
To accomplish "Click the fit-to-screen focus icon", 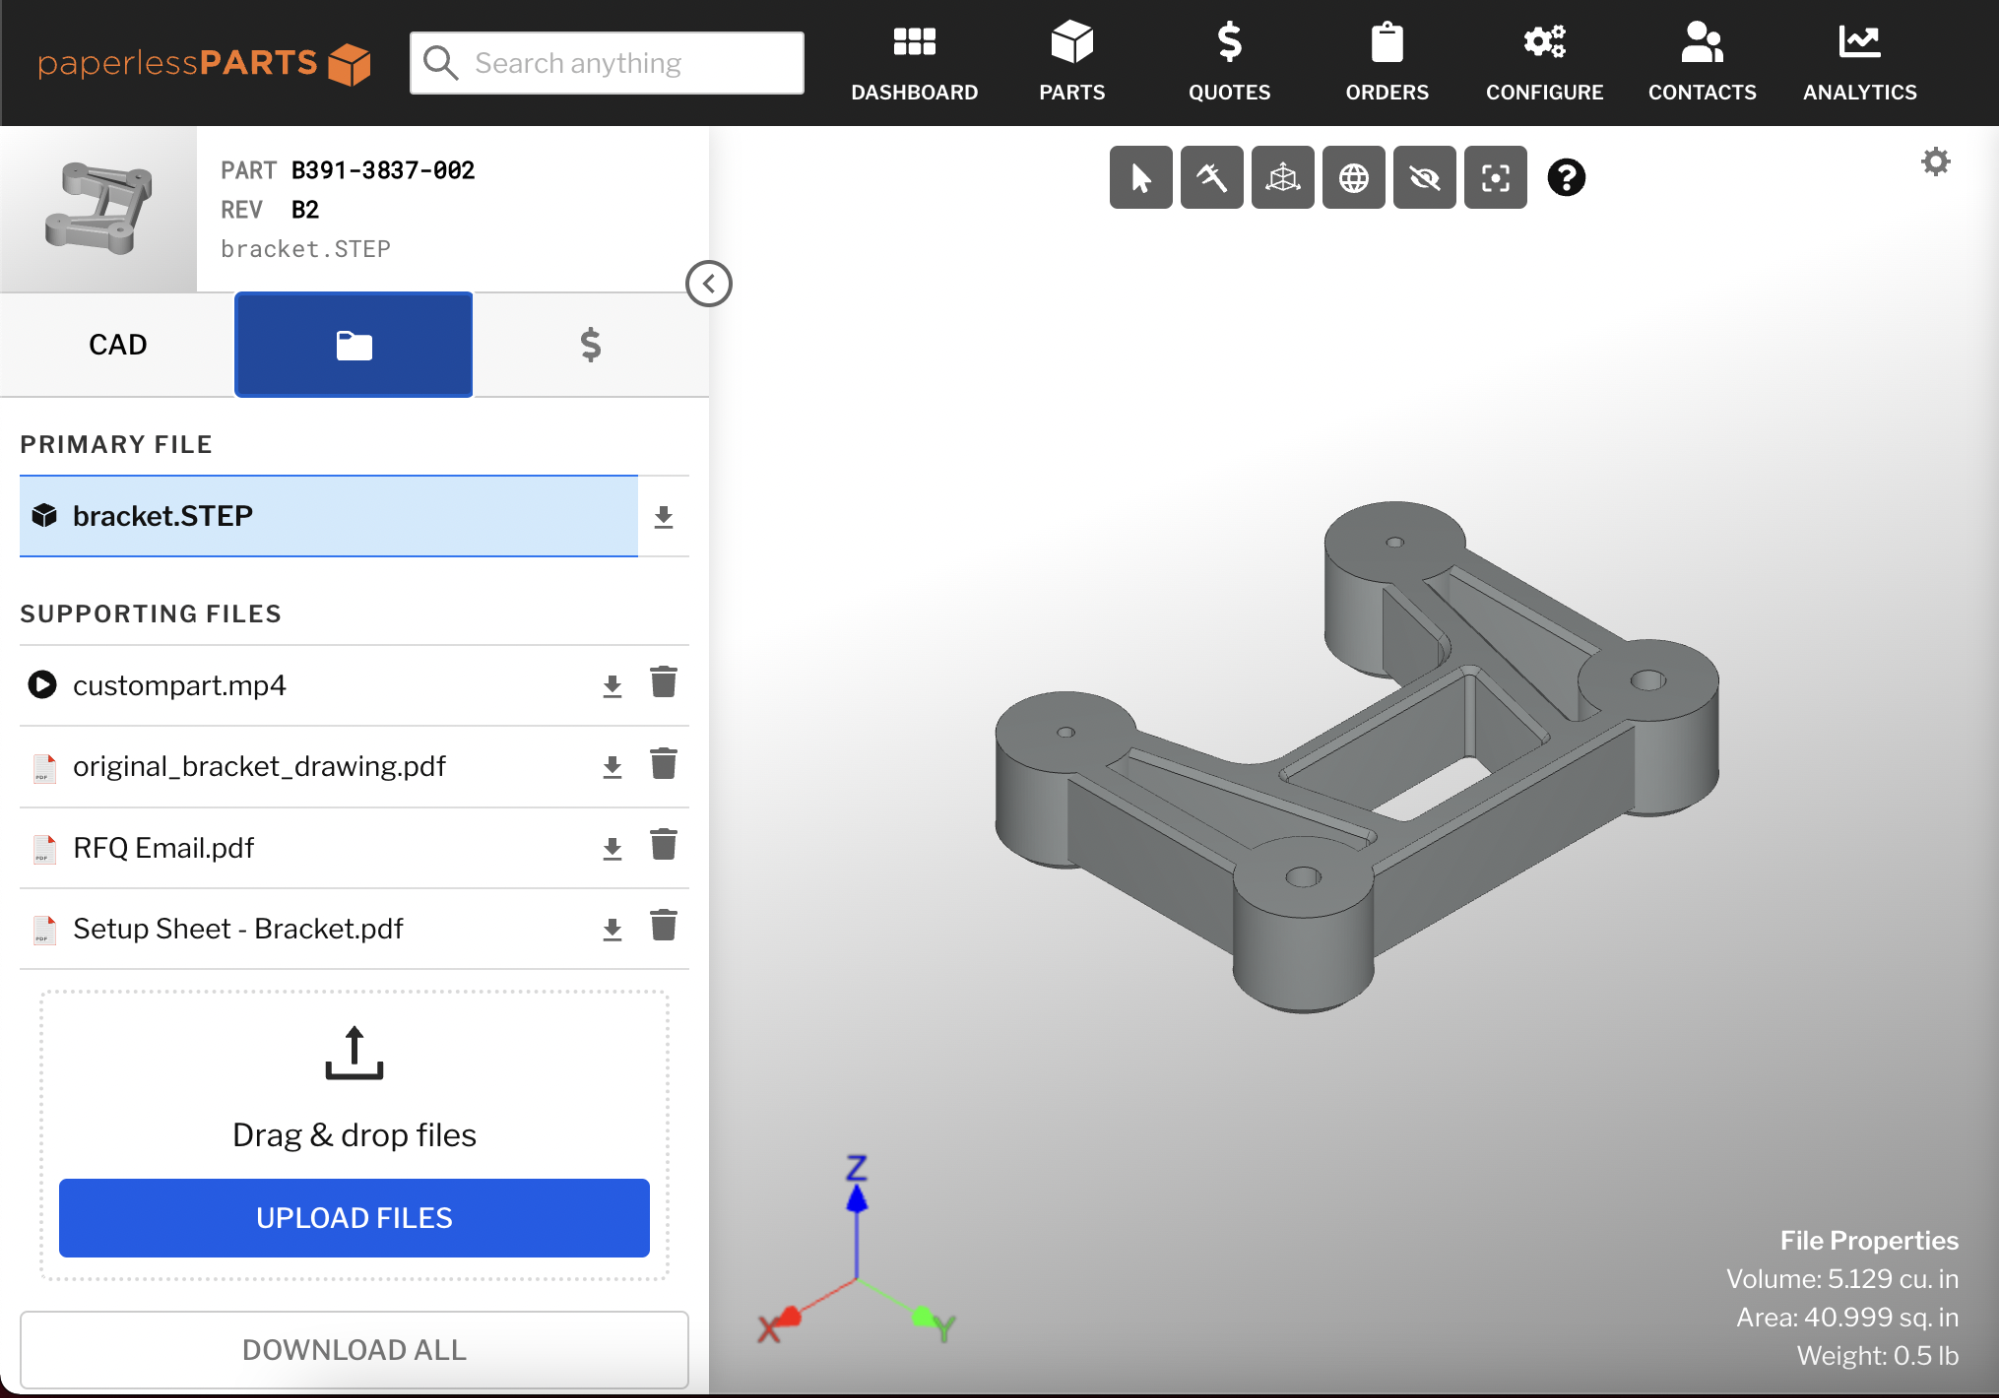I will (1495, 178).
